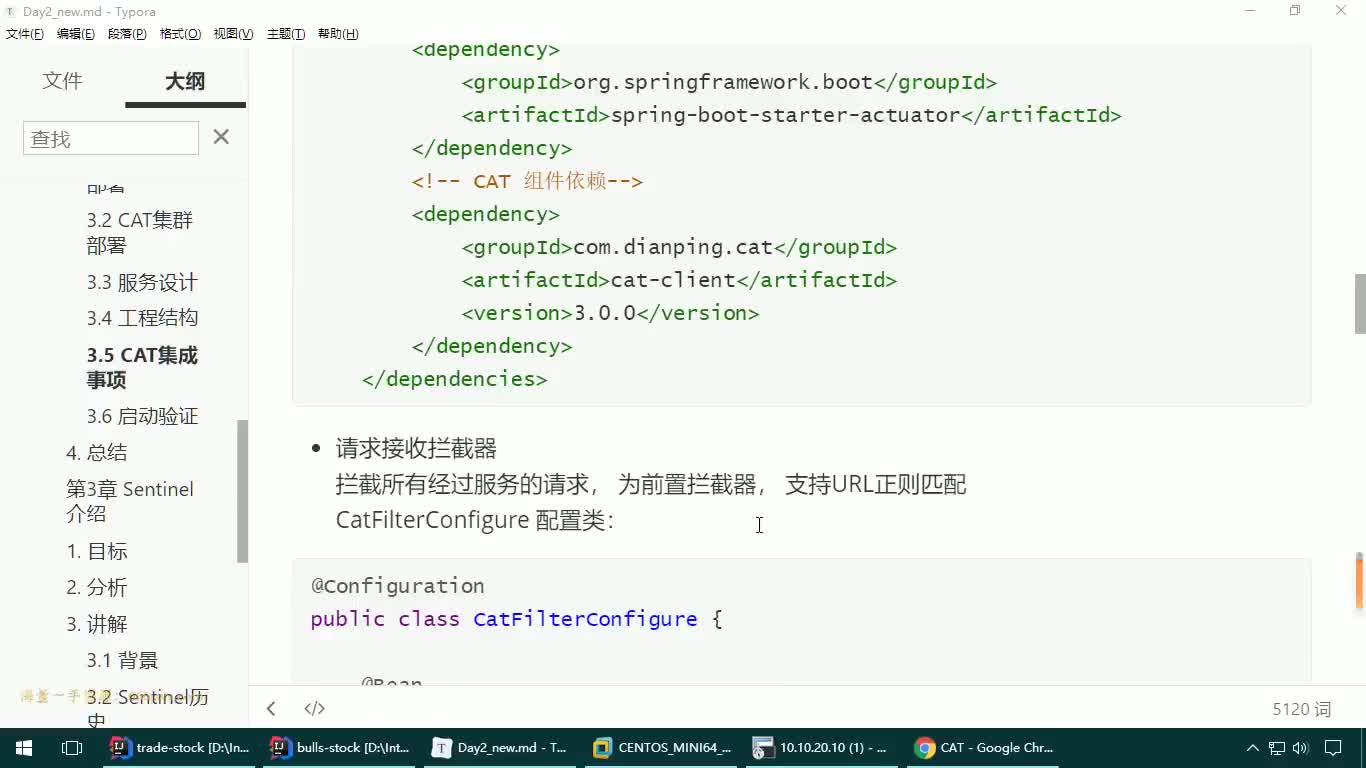Jump to outline item 3.2 CAT集群部署
The height and width of the screenshot is (768, 1366).
(x=140, y=233)
